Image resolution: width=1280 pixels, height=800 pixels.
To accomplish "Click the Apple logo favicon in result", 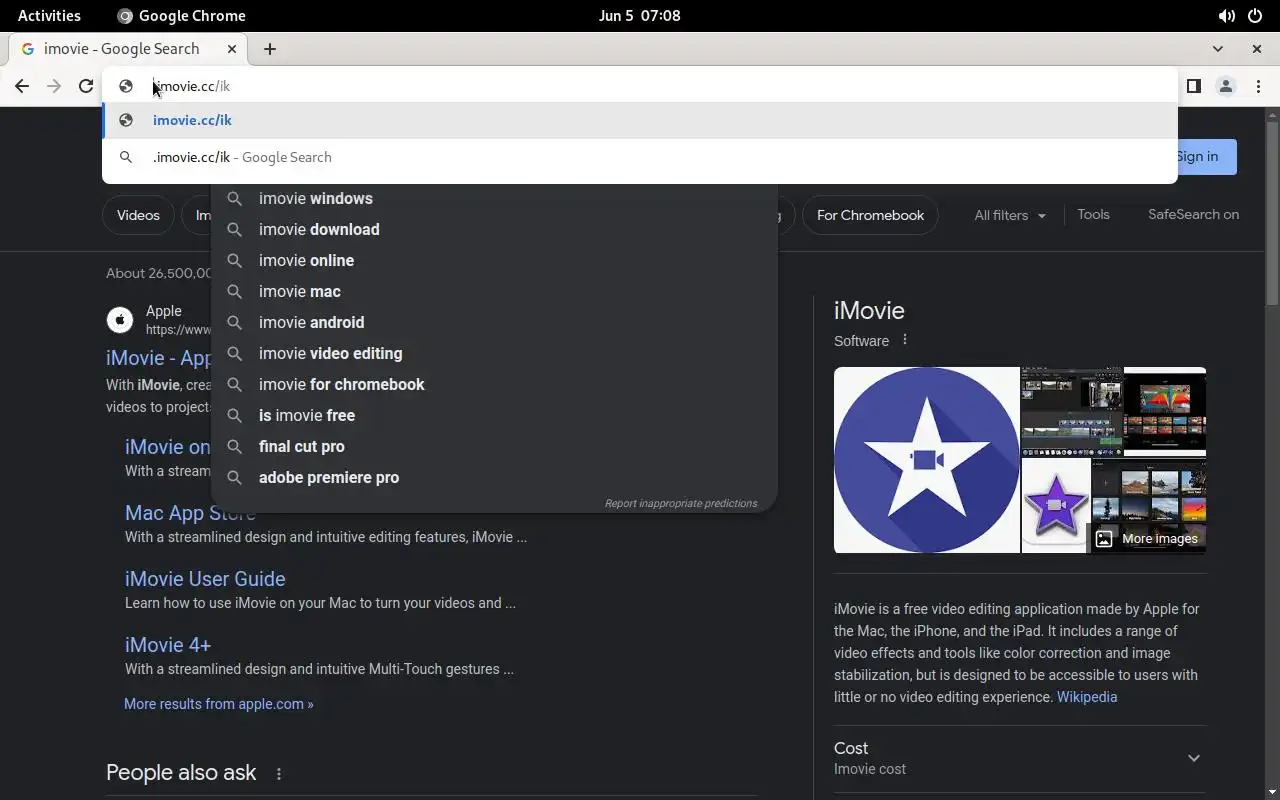I will click(120, 320).
